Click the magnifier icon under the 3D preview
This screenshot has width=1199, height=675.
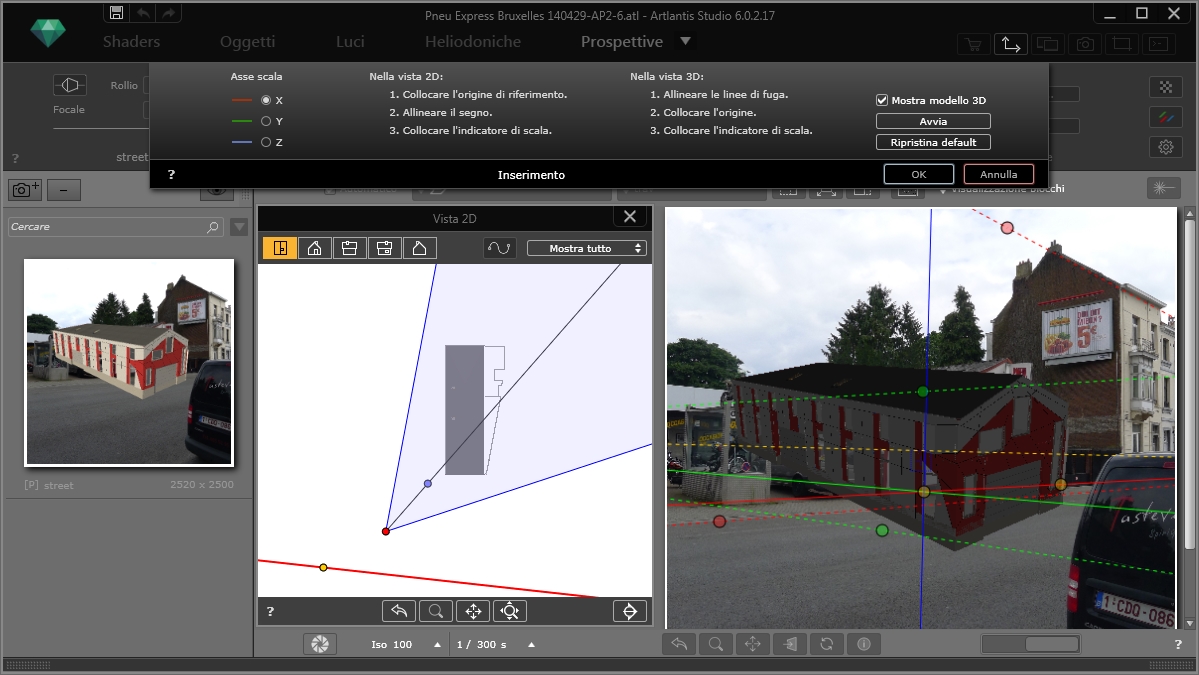tap(716, 644)
